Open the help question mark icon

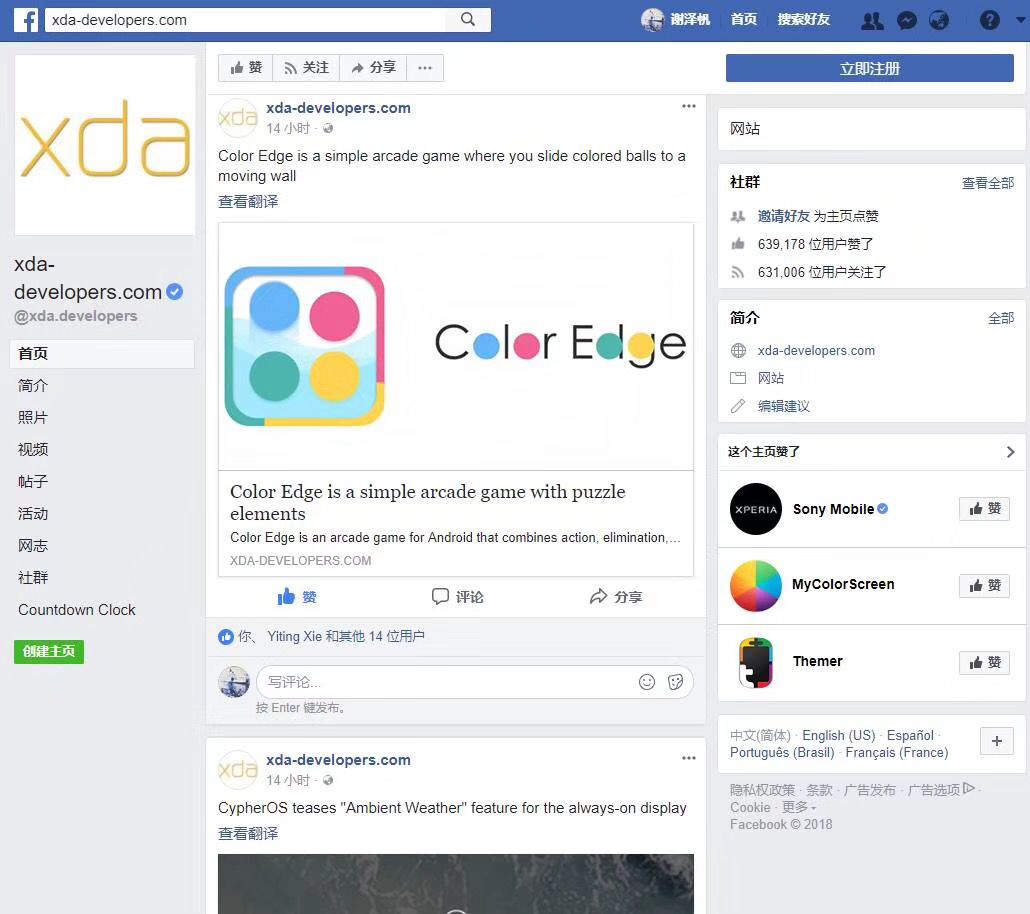point(989,20)
